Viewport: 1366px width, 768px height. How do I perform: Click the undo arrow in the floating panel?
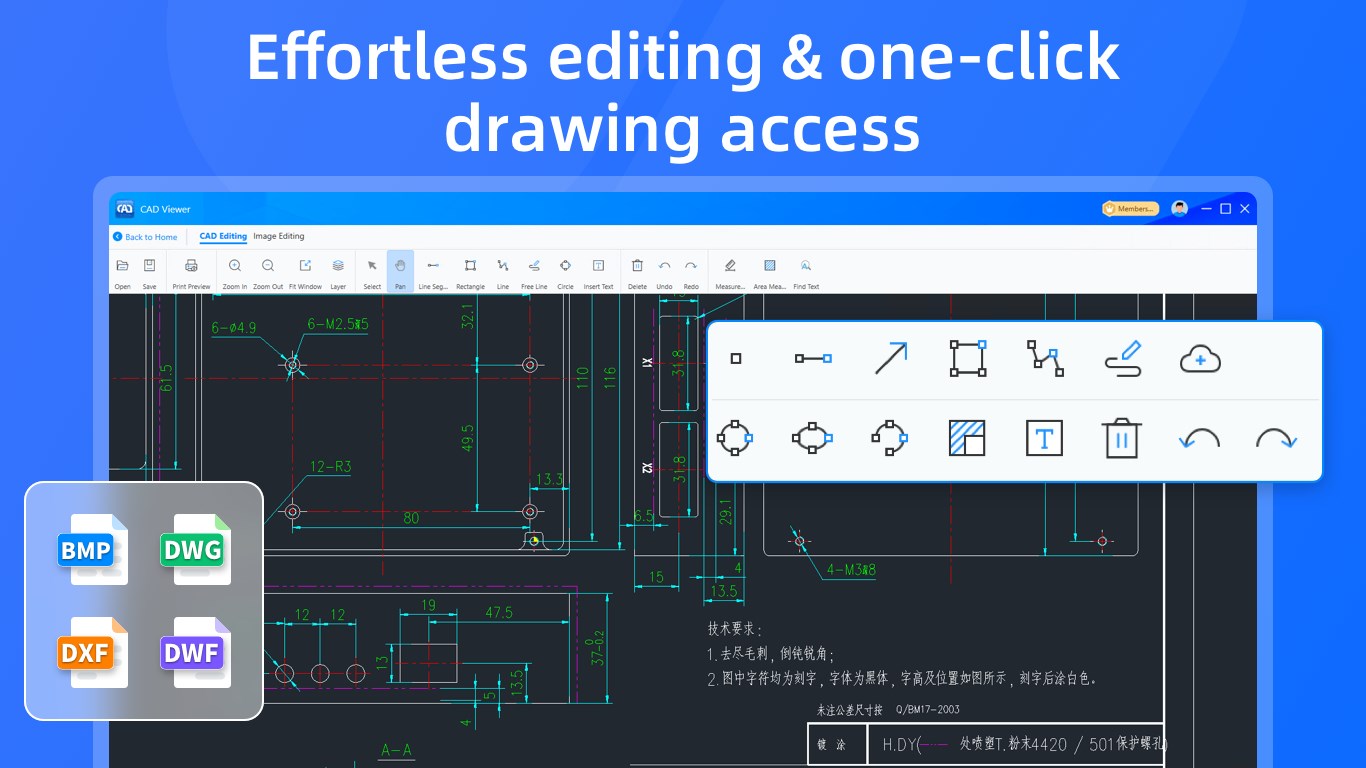click(1199, 438)
